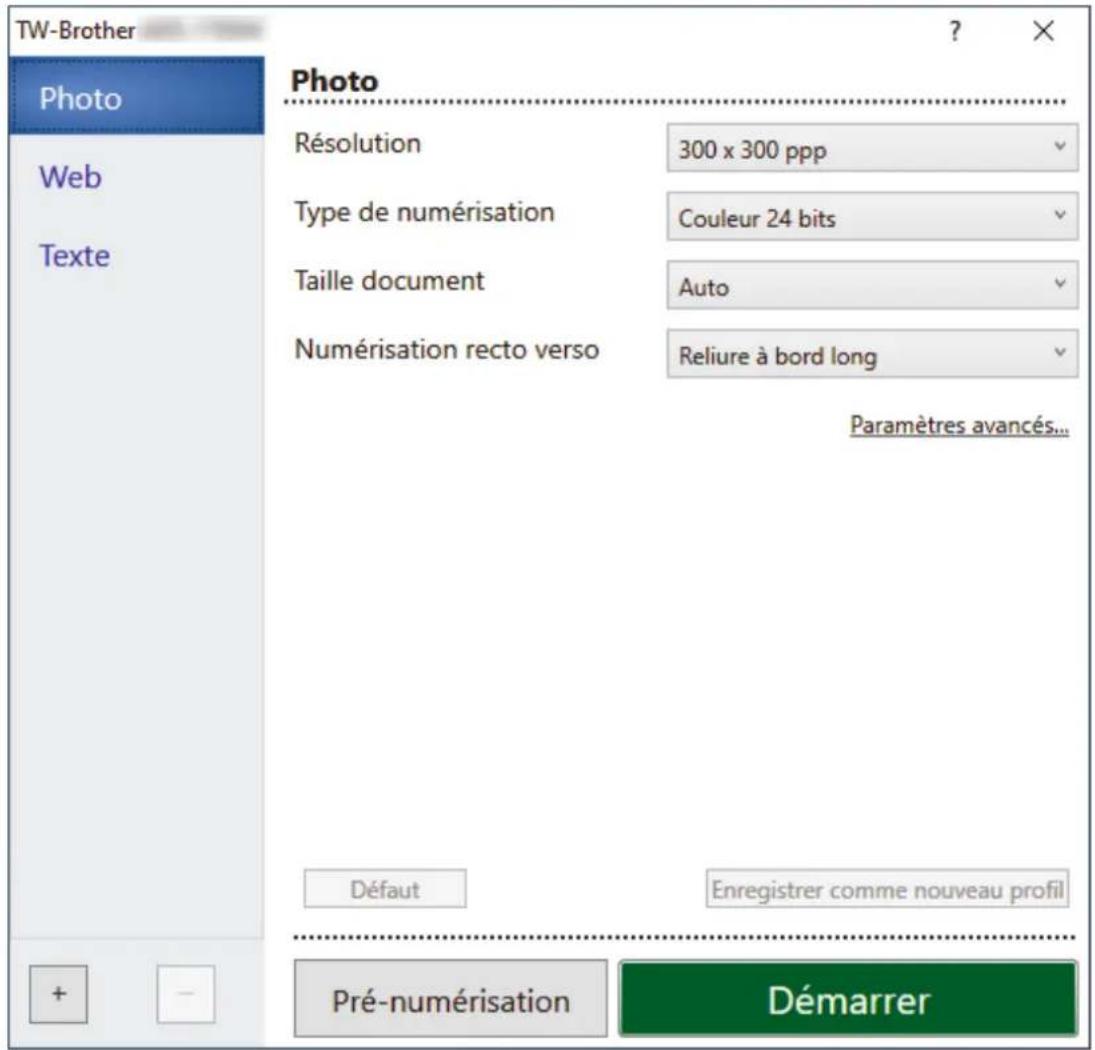The height and width of the screenshot is (1050, 1095).
Task: Open the Auto document size dropdown
Action: (x=872, y=285)
